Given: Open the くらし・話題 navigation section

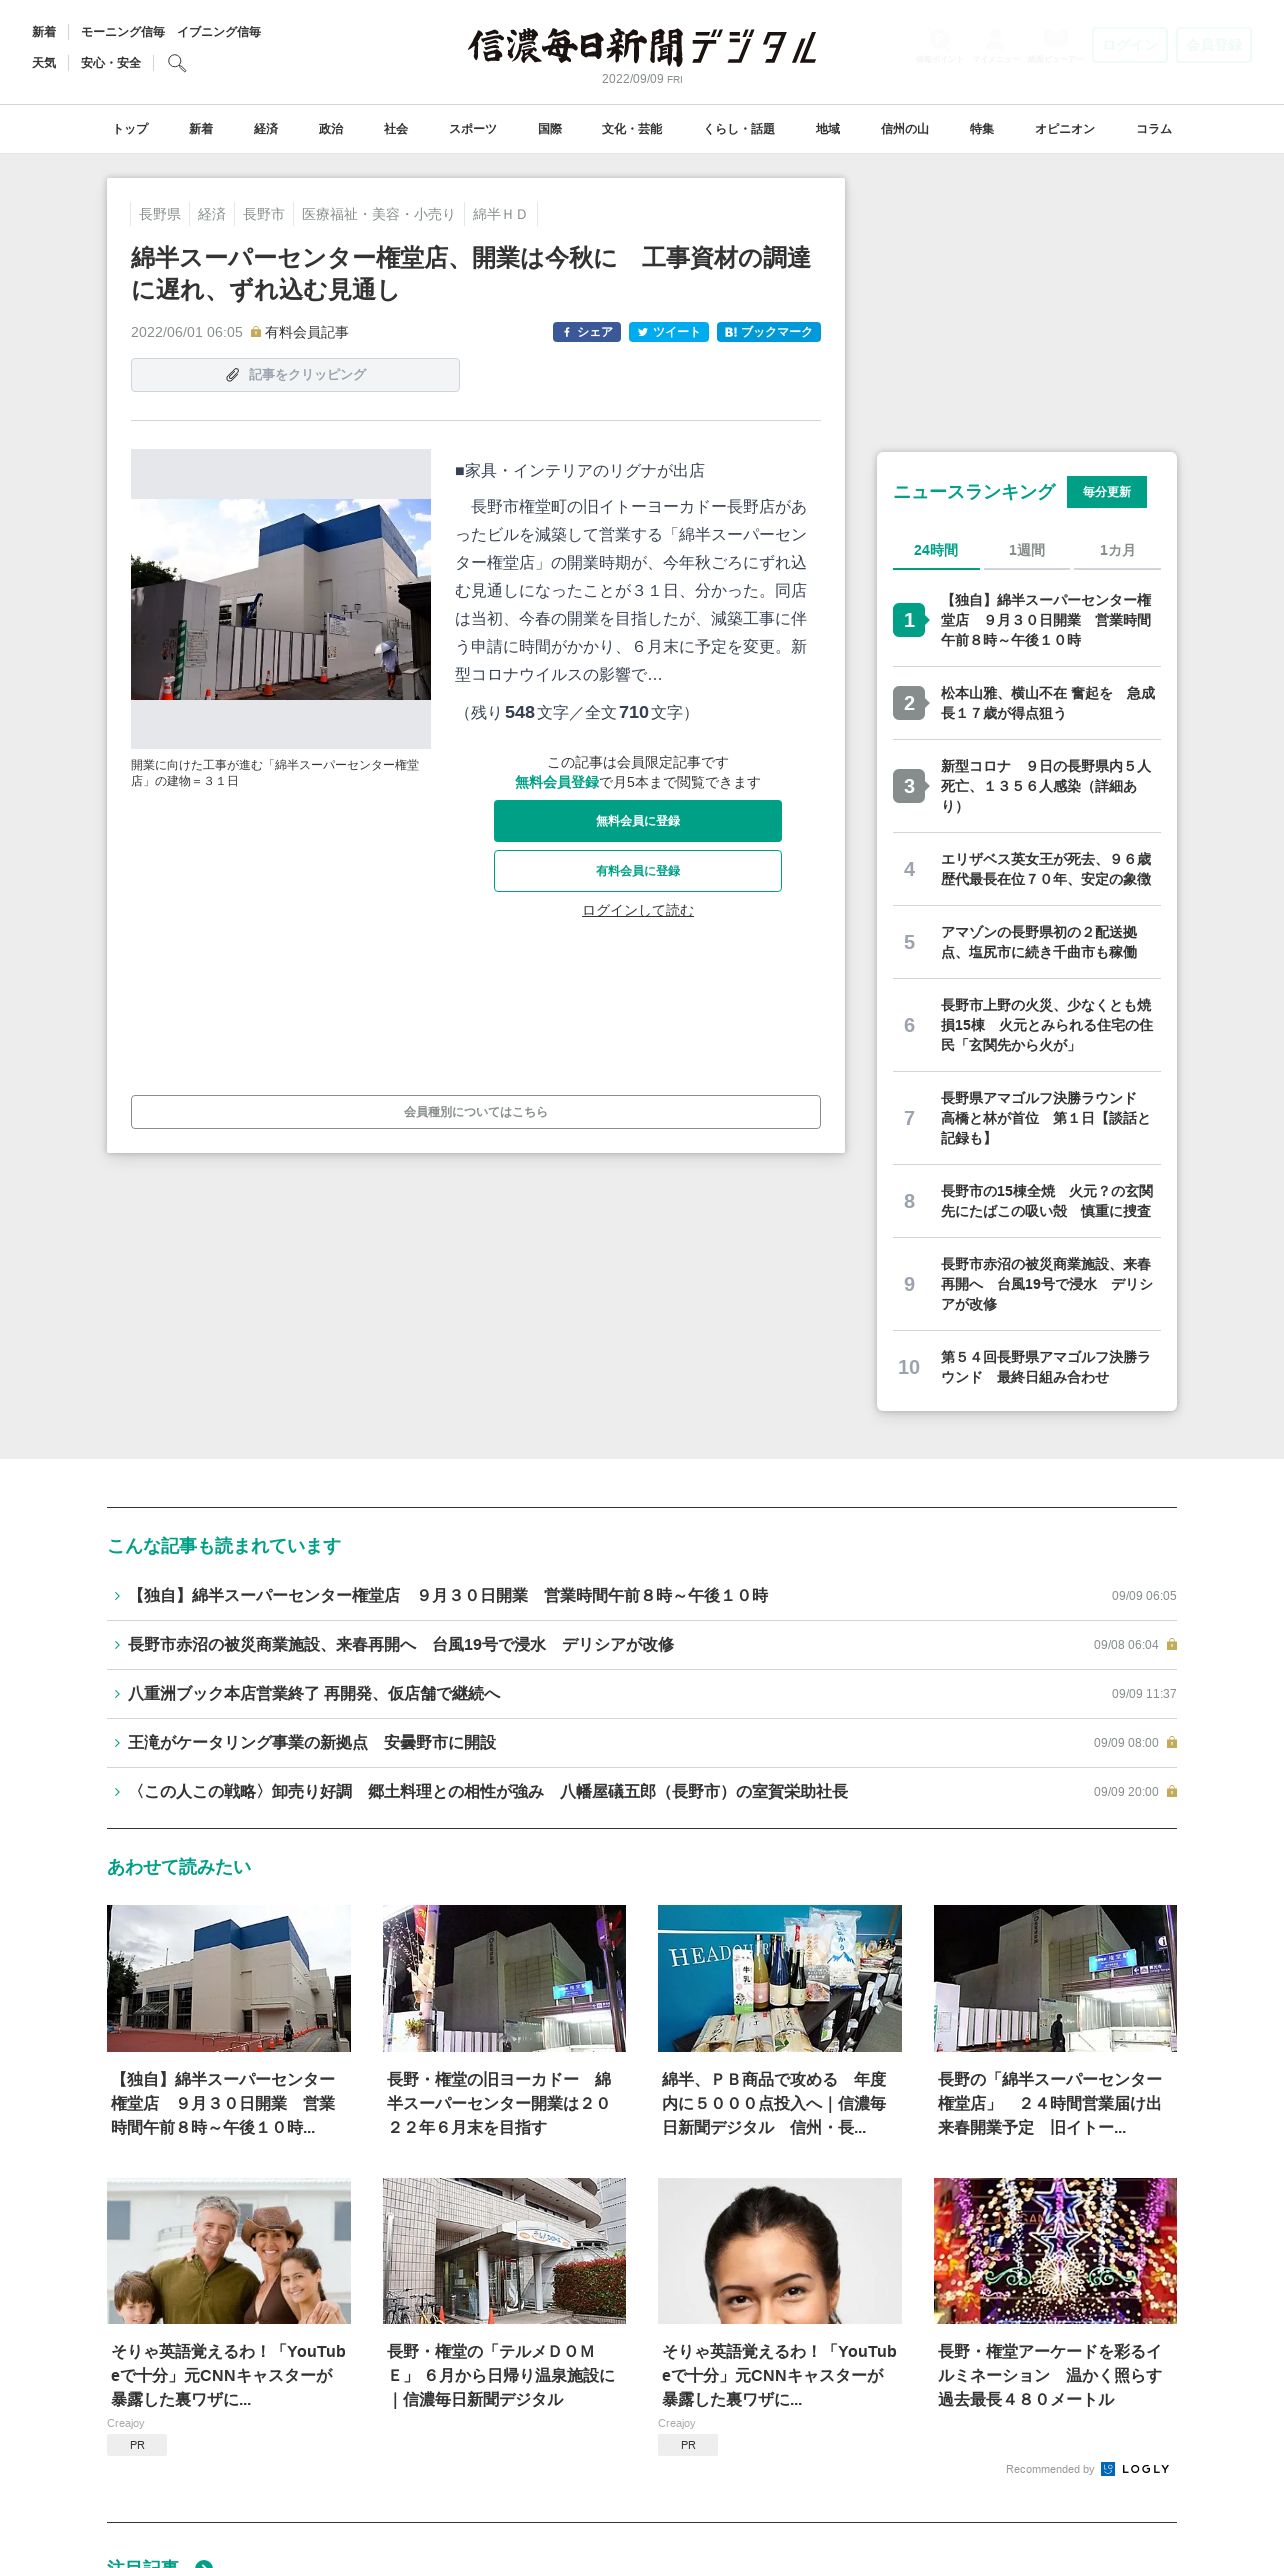Looking at the screenshot, I should (739, 129).
